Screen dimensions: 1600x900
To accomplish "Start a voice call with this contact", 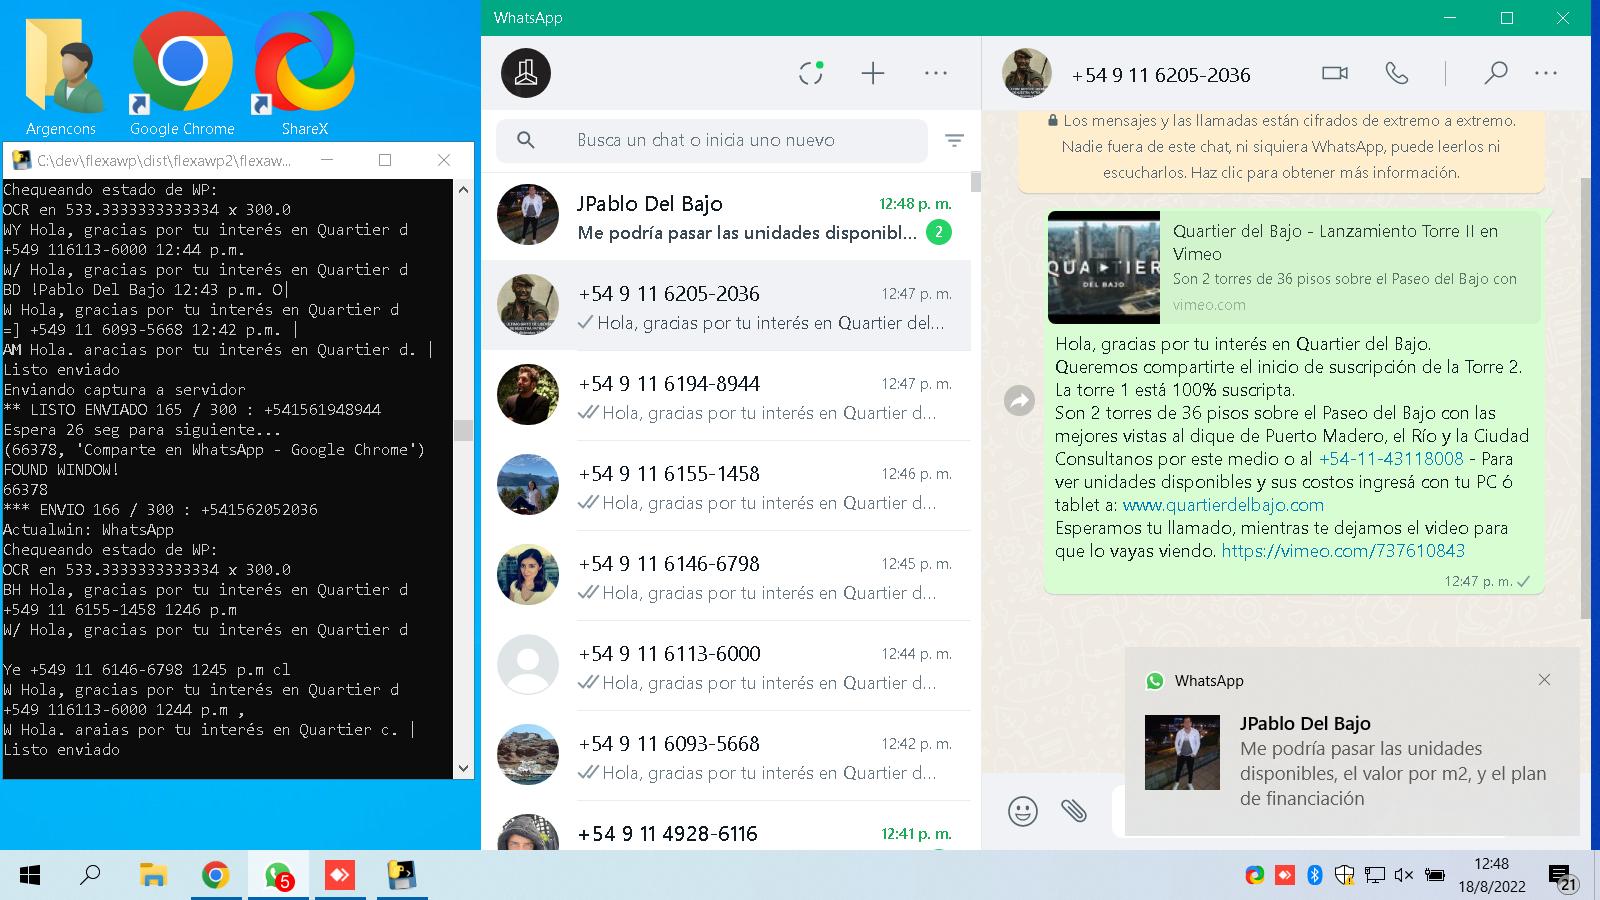I will coord(1397,73).
